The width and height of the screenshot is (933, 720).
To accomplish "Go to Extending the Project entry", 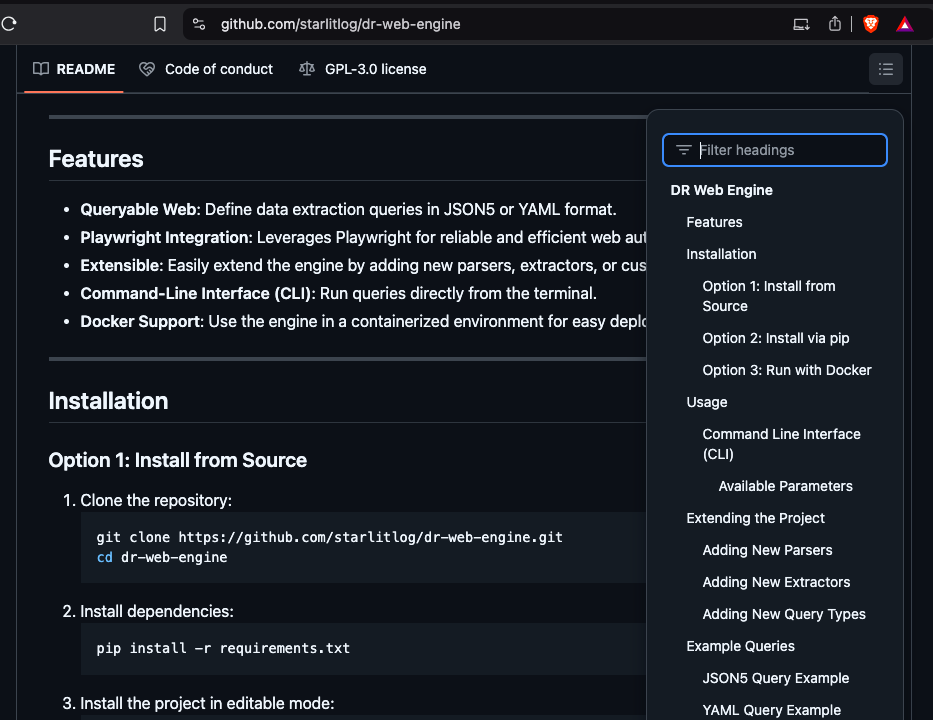I will pyautogui.click(x=755, y=518).
